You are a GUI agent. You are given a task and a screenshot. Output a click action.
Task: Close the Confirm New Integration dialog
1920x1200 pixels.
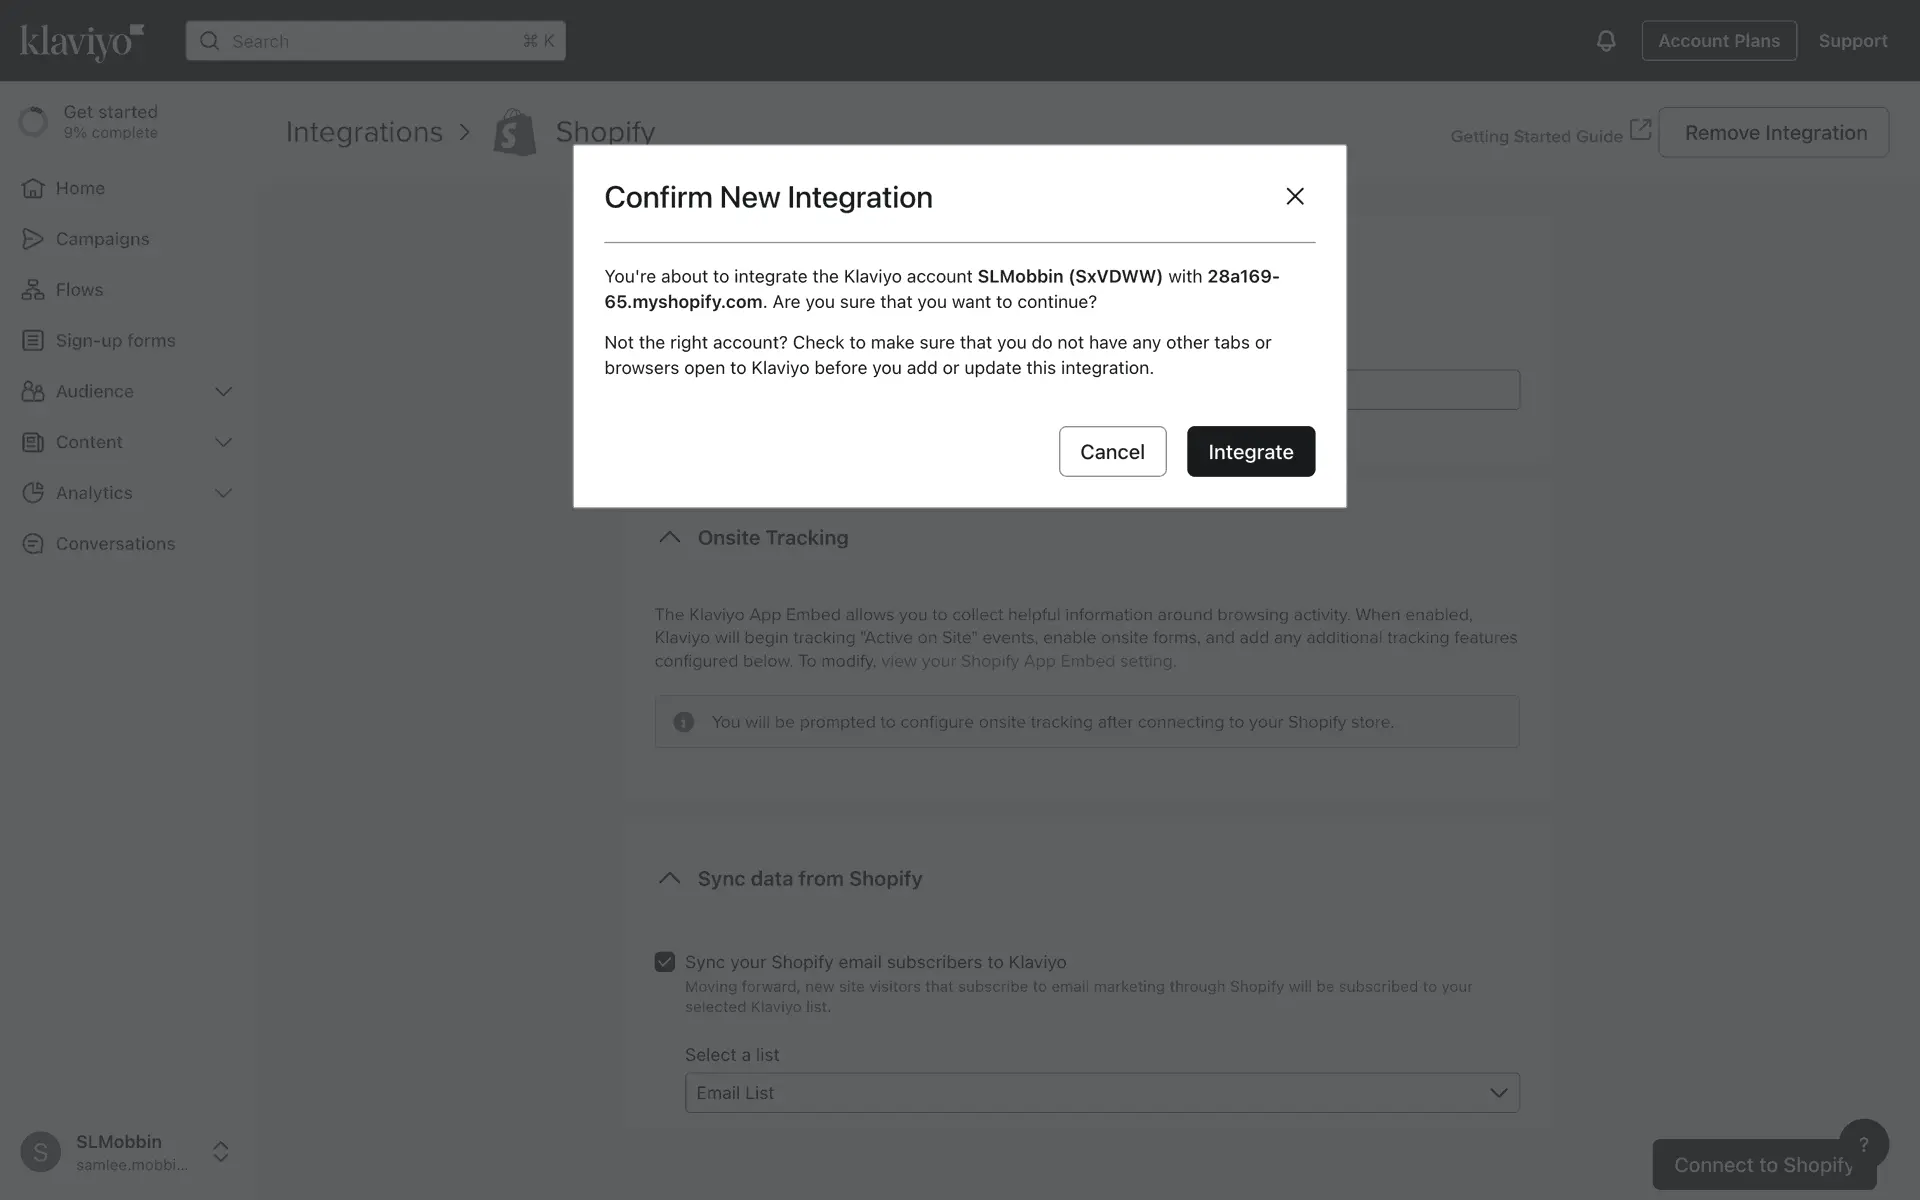click(x=1294, y=197)
